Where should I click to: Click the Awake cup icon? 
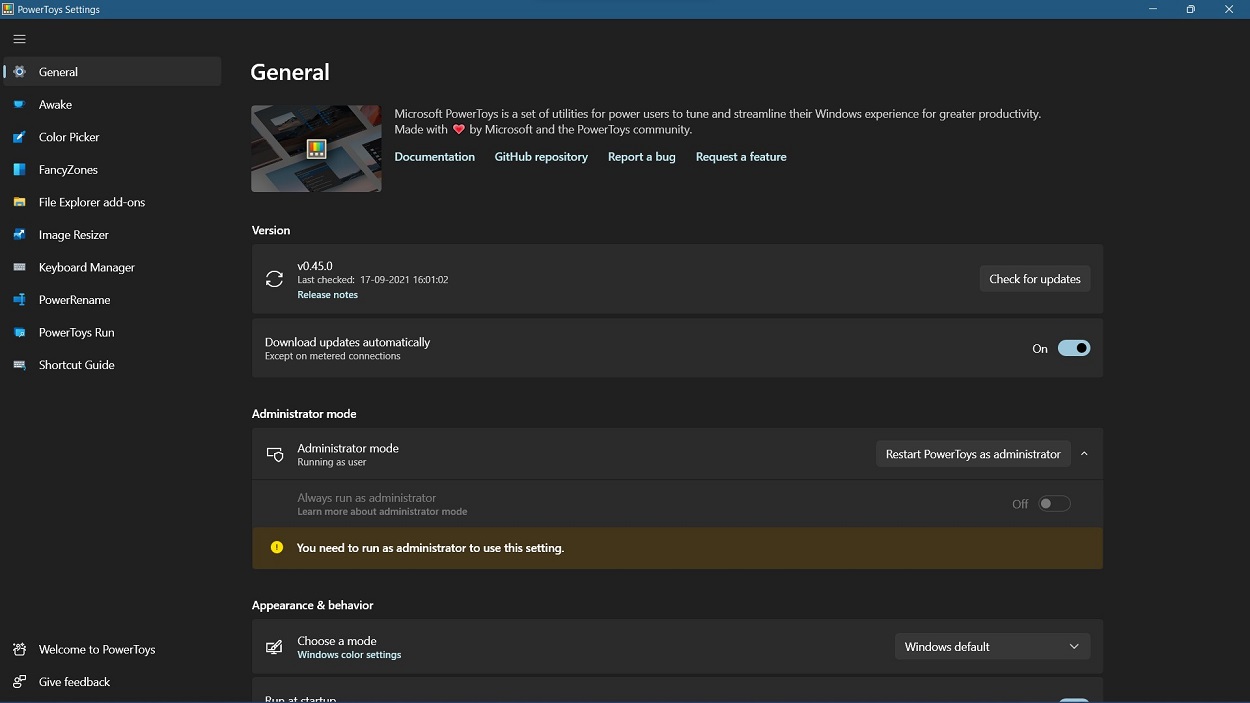[x=19, y=105]
